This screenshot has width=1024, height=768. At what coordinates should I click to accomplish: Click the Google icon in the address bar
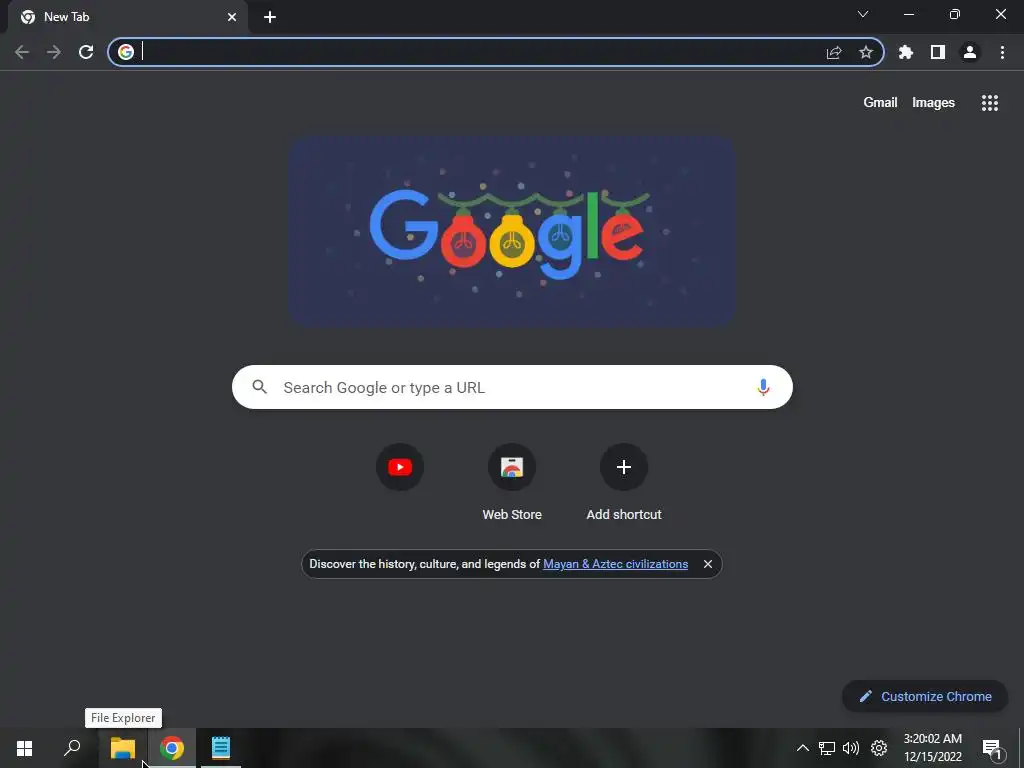click(x=126, y=52)
